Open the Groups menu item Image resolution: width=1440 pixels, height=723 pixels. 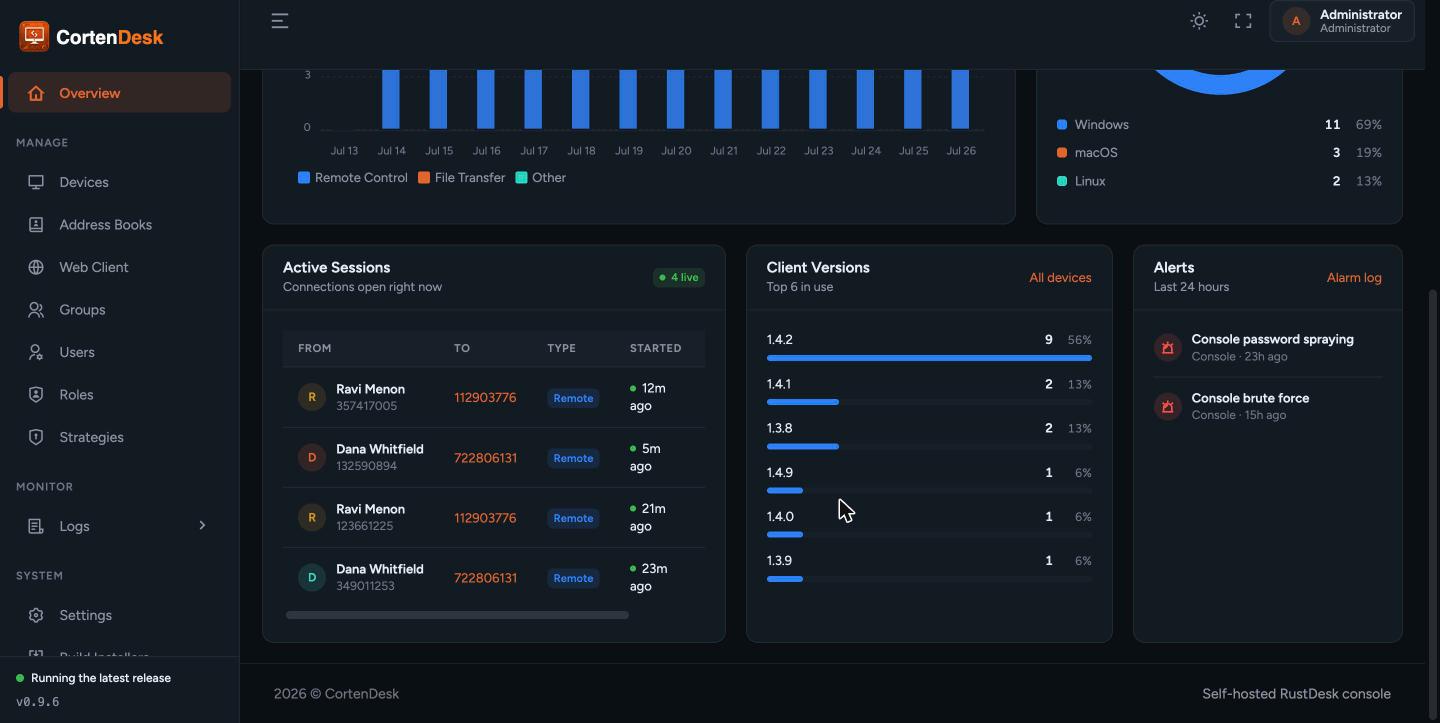pyautogui.click(x=120, y=310)
